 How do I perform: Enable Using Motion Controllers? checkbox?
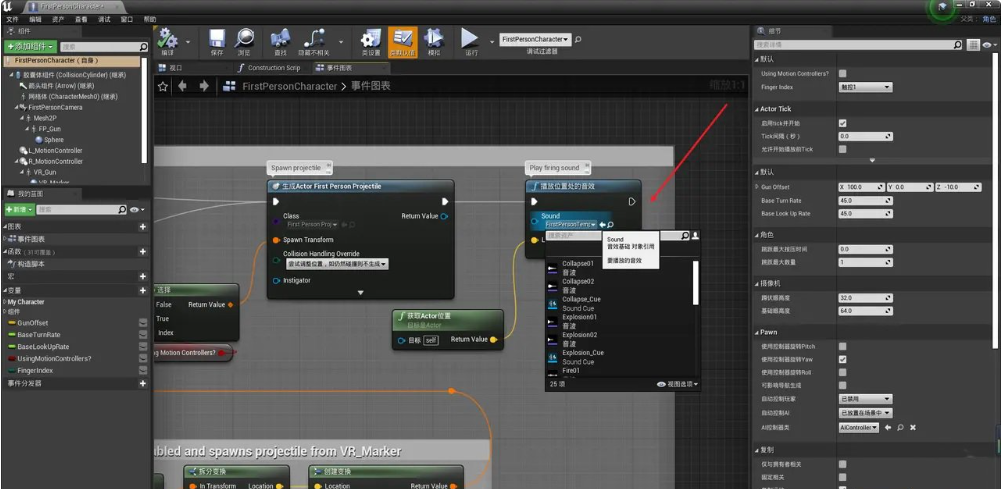[842, 74]
